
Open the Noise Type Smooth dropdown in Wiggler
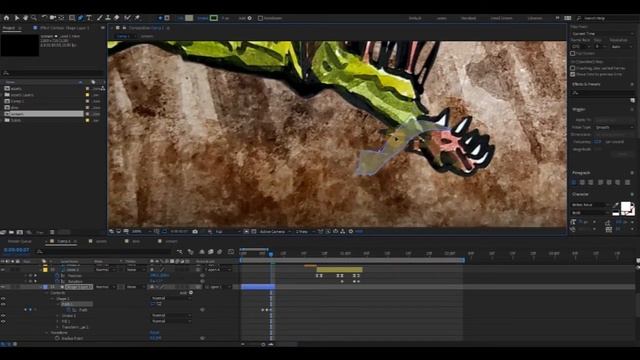point(614,127)
